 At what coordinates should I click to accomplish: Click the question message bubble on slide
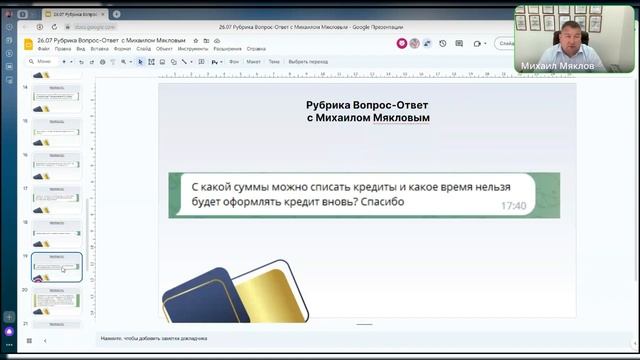click(357, 194)
